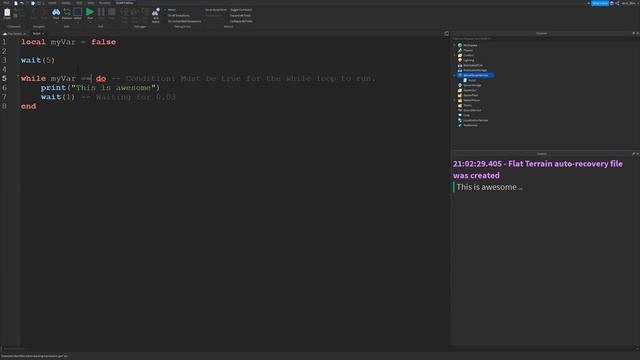Click the Pause button in Test group

point(101,12)
